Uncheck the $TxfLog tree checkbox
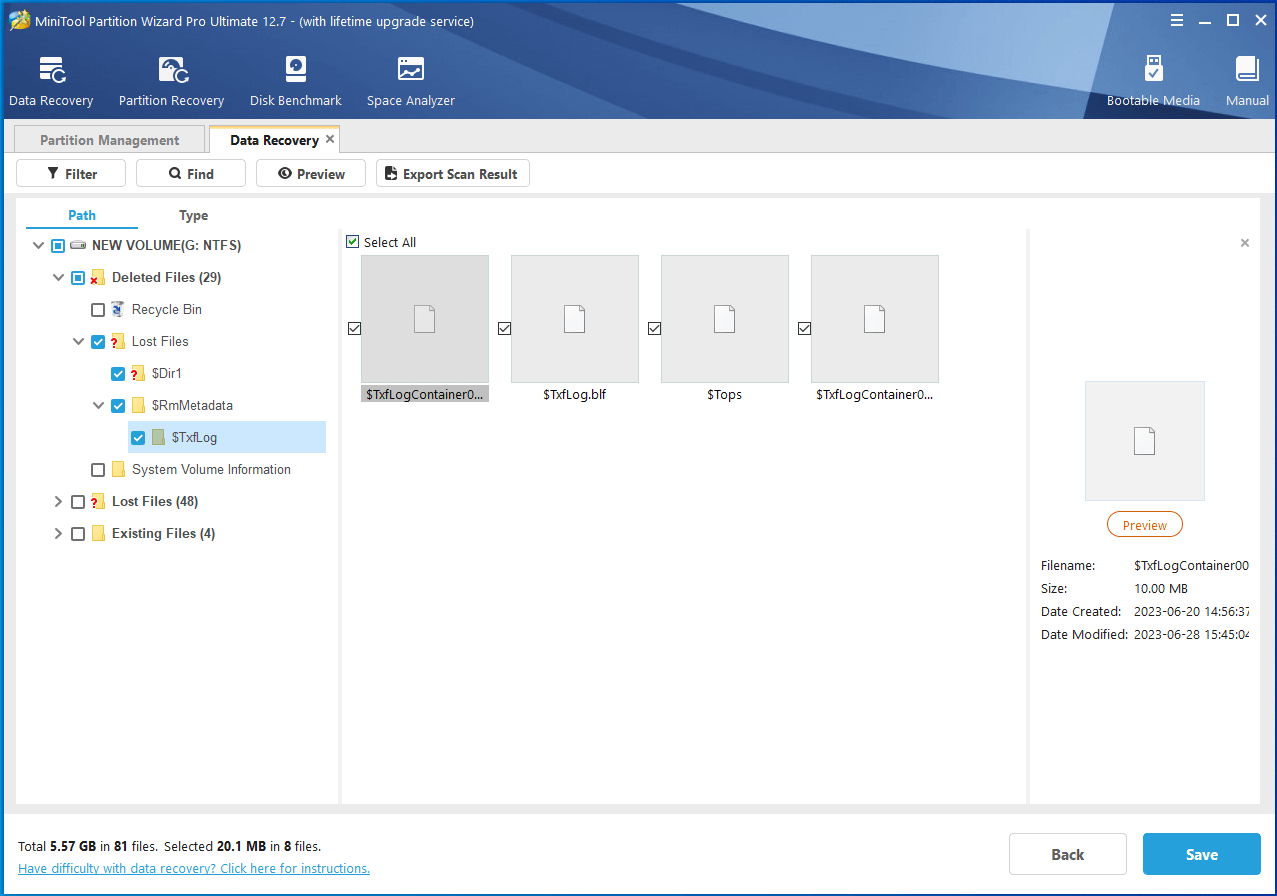 (138, 437)
